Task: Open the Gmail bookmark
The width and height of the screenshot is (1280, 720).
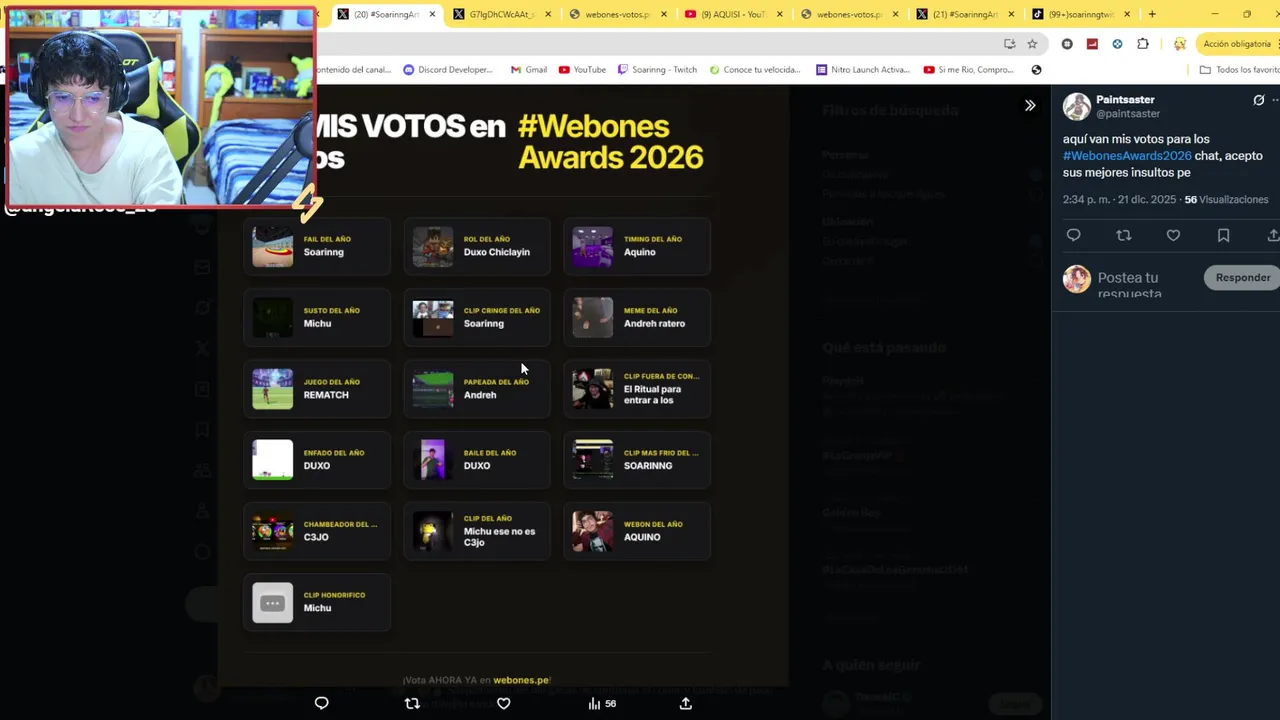Action: (528, 70)
